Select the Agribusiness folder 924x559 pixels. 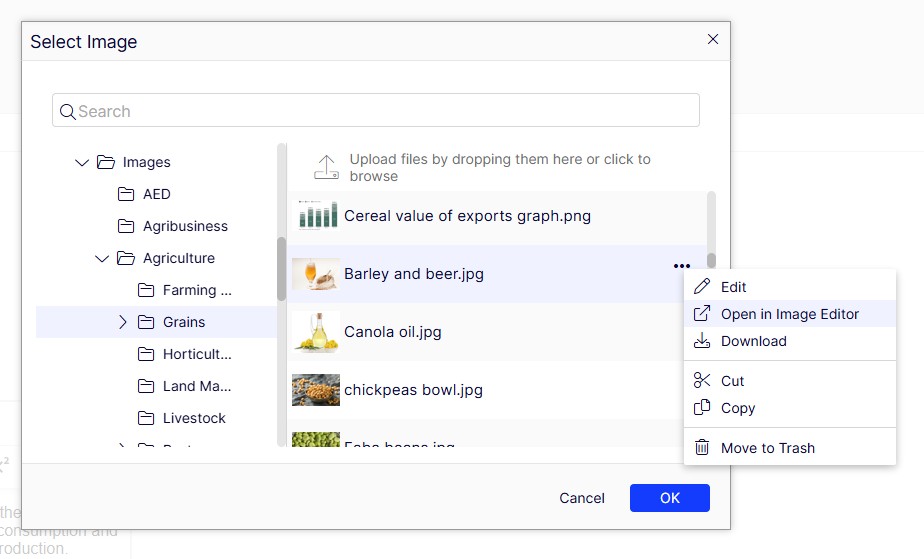point(185,226)
